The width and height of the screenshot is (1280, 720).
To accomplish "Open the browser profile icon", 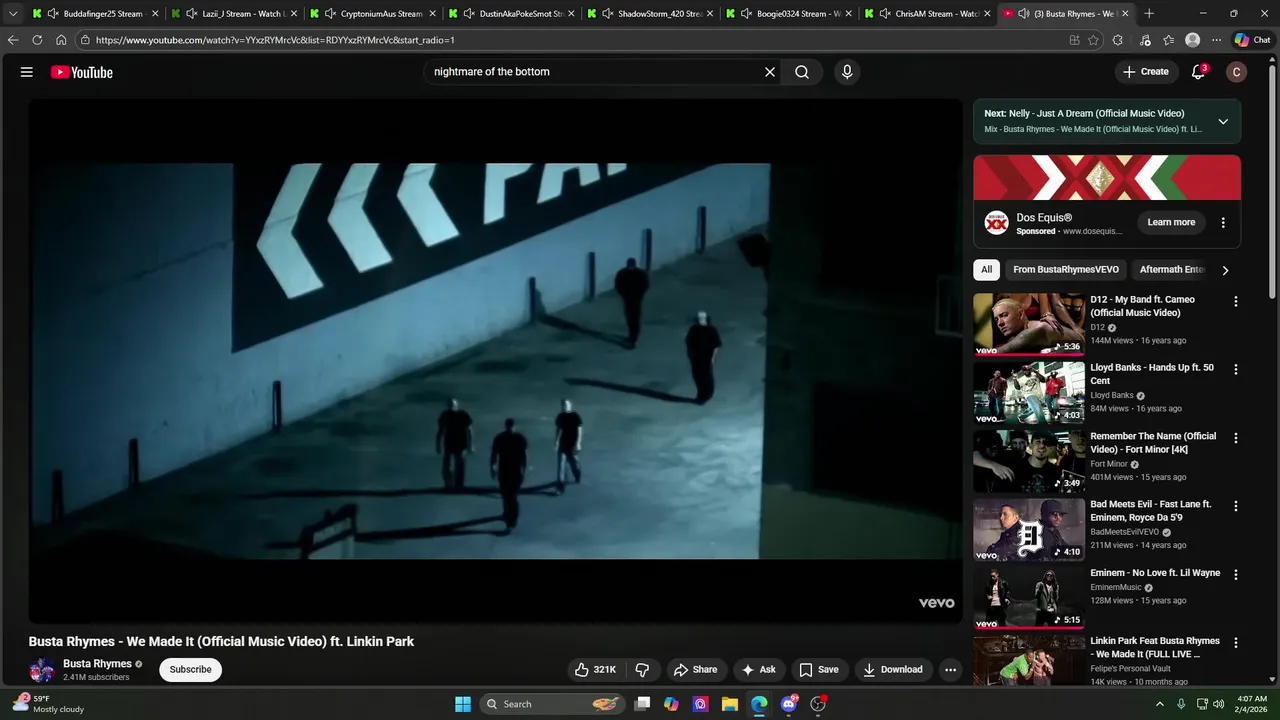I will 1192,40.
